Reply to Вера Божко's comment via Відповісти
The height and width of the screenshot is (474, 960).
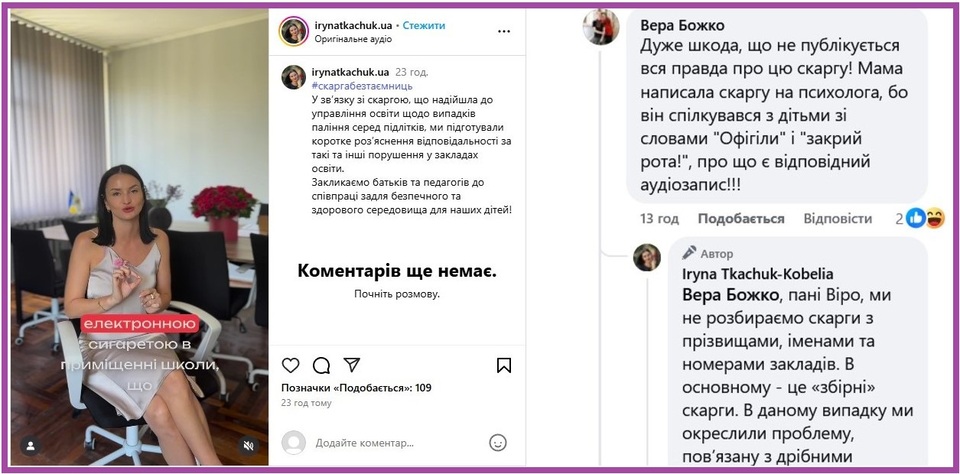(x=838, y=219)
